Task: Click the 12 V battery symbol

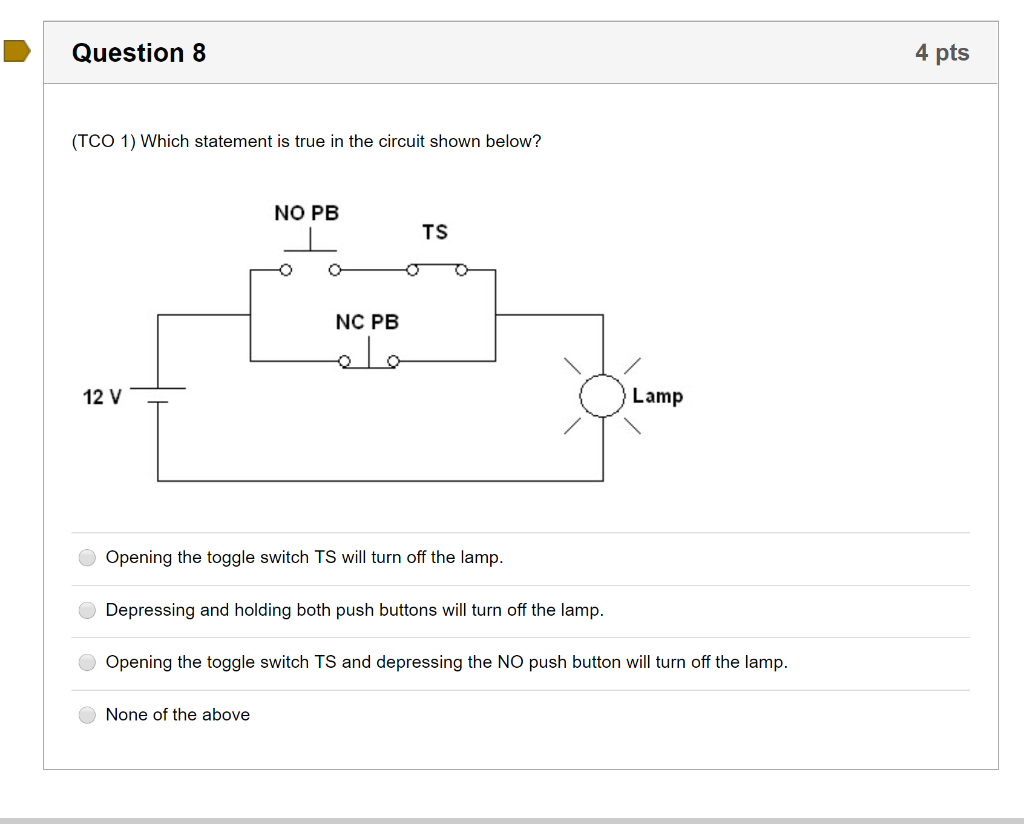Action: tap(157, 396)
